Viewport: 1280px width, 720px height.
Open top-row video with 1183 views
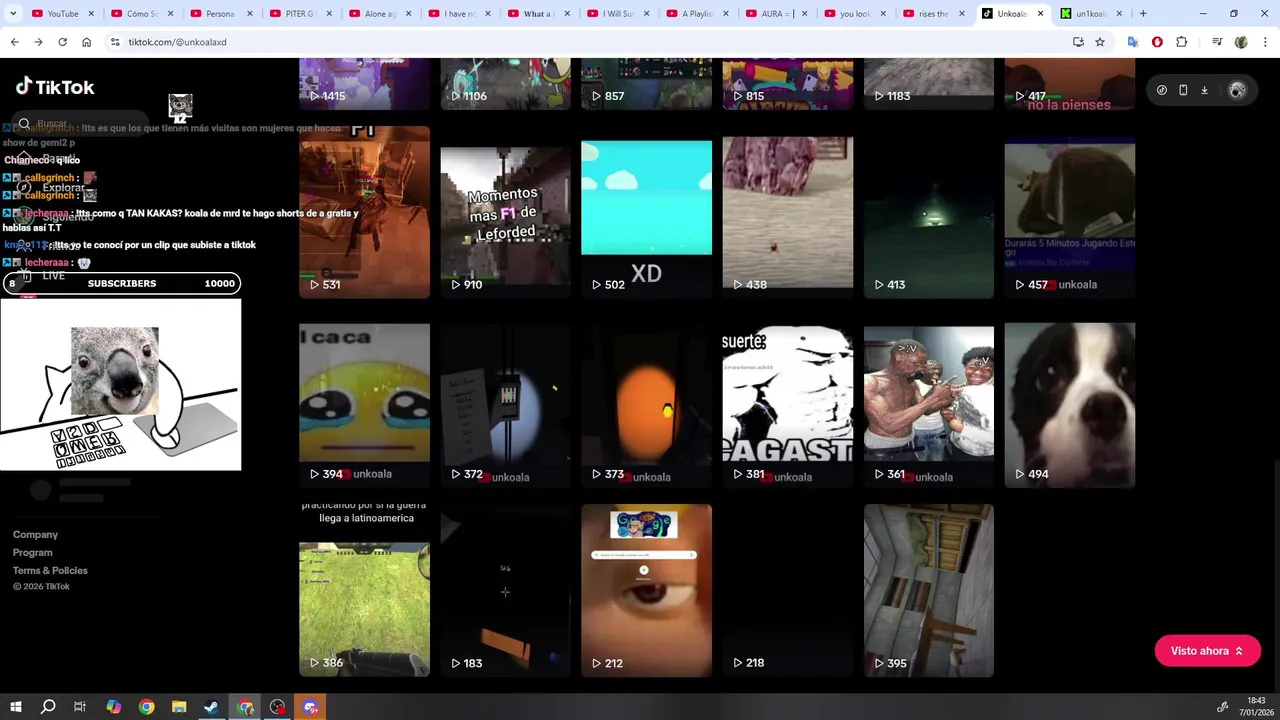coord(928,83)
